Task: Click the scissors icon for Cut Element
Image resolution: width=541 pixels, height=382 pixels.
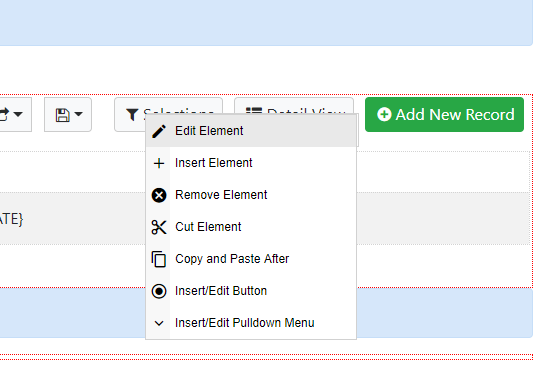Action: [x=159, y=227]
